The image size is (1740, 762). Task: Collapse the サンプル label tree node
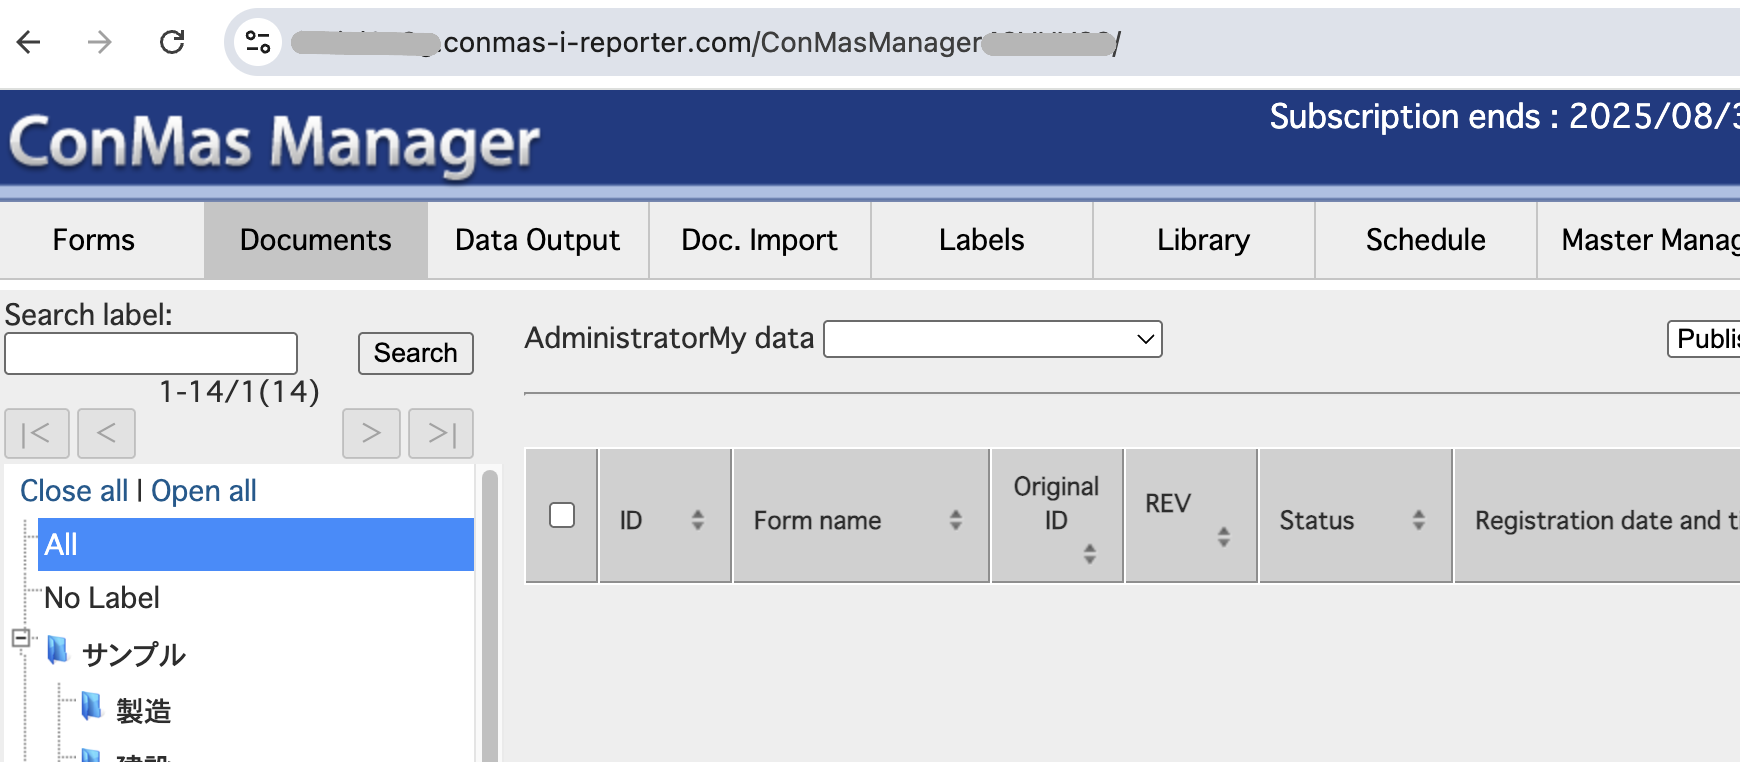[x=20, y=638]
